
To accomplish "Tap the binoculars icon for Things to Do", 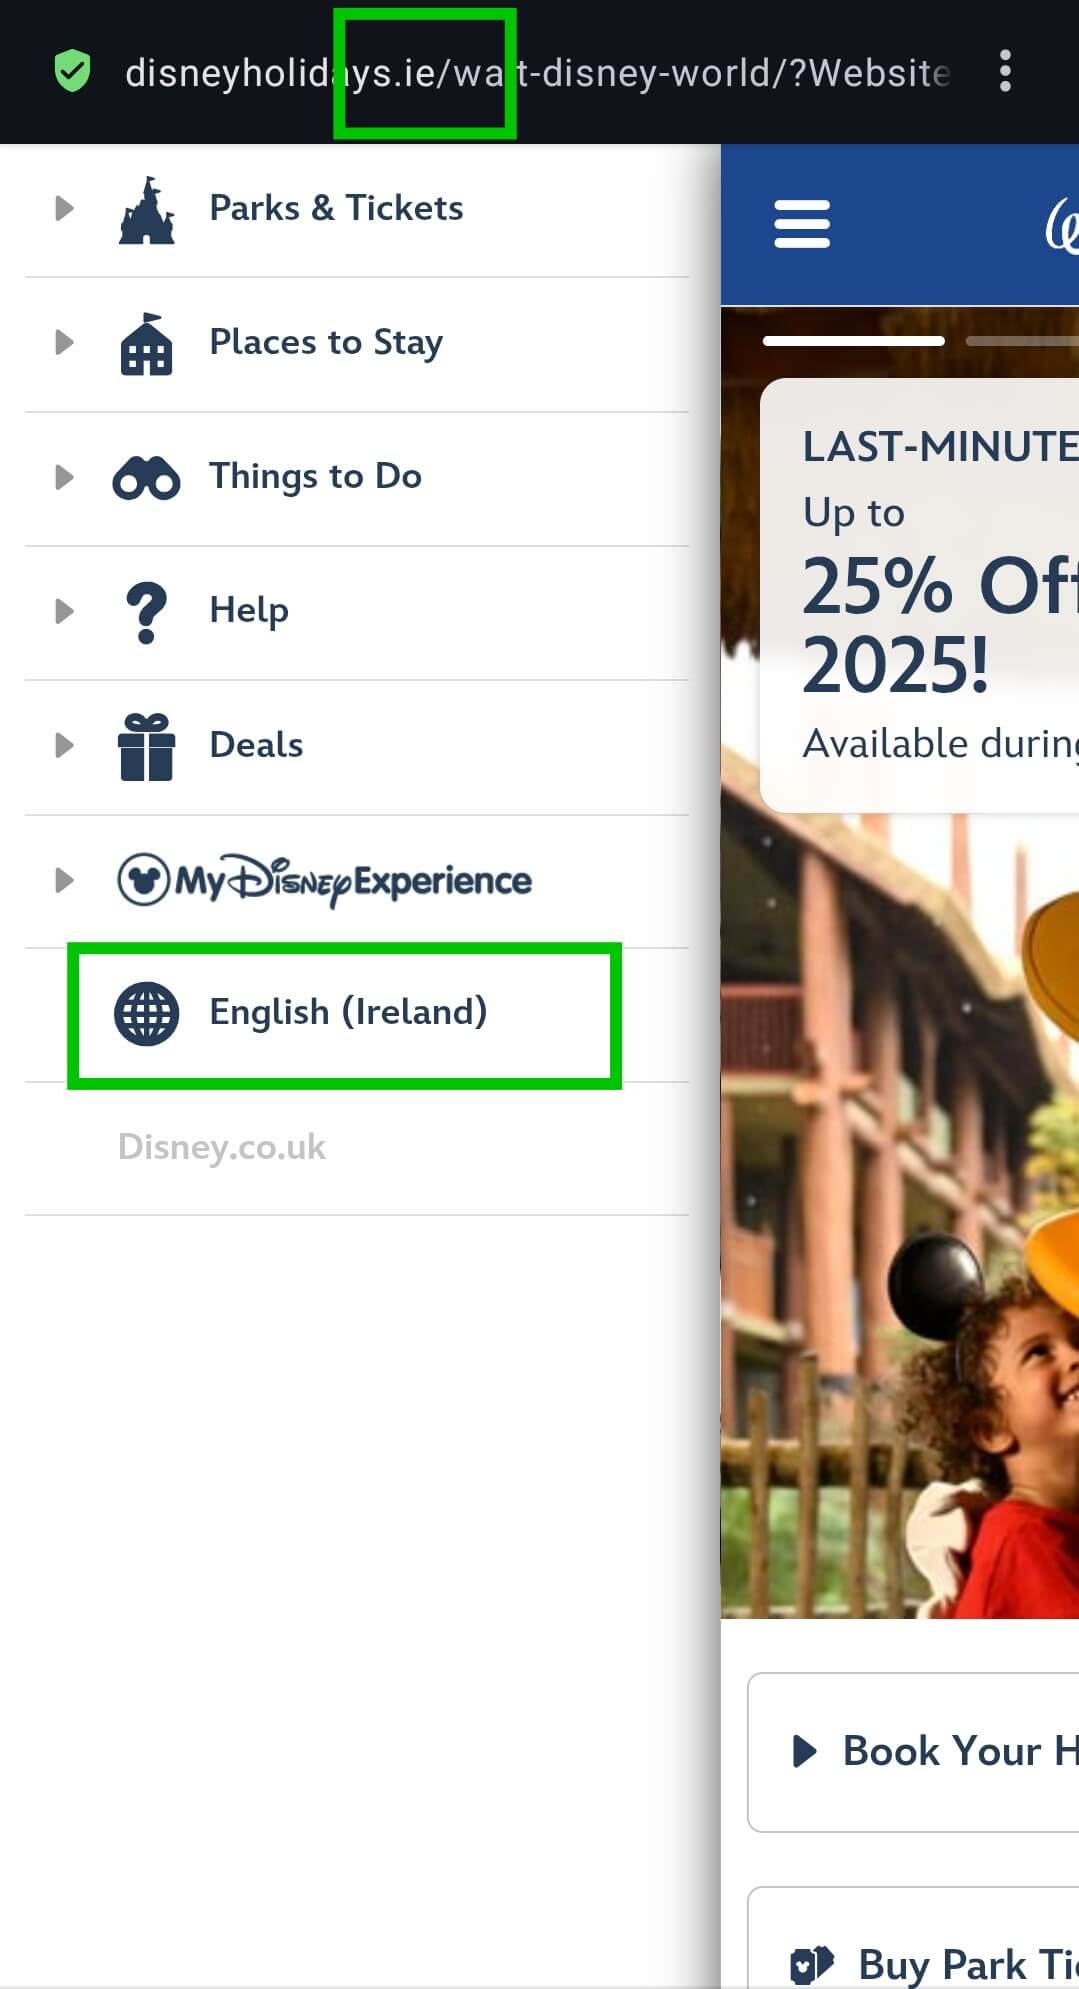I will click(147, 478).
